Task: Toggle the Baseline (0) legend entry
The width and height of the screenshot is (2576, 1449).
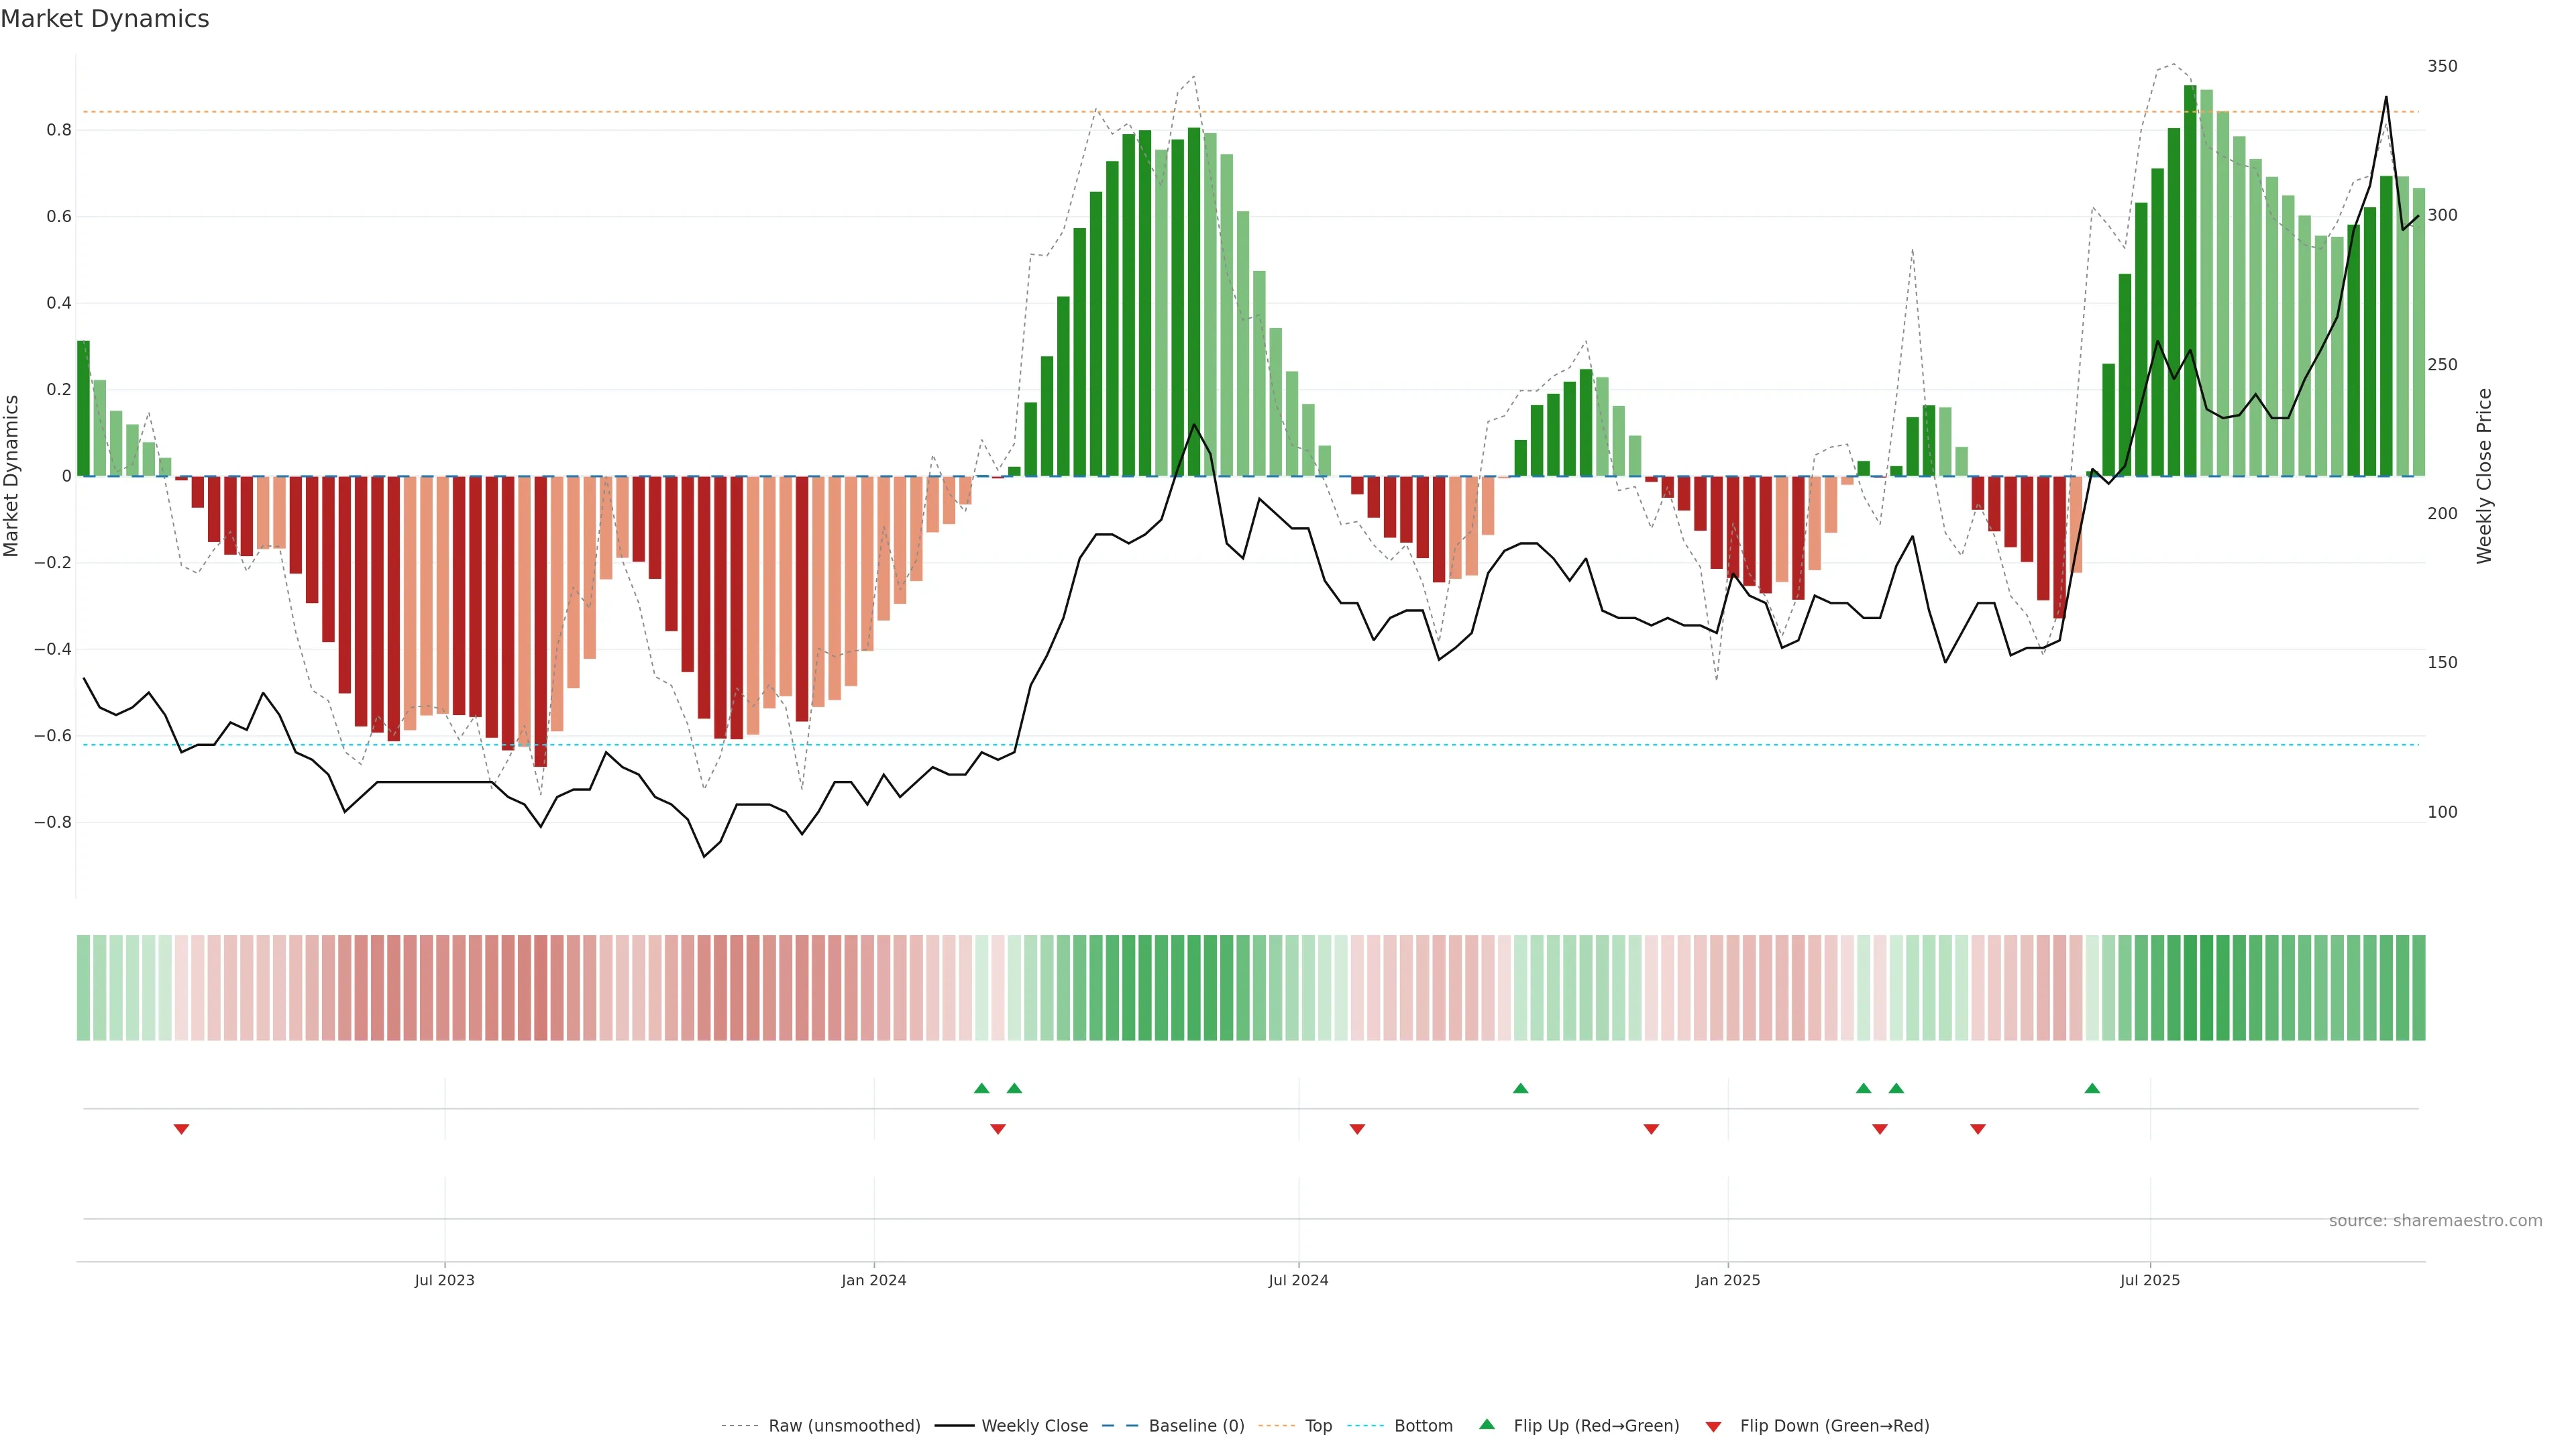Action: 1196,1426
